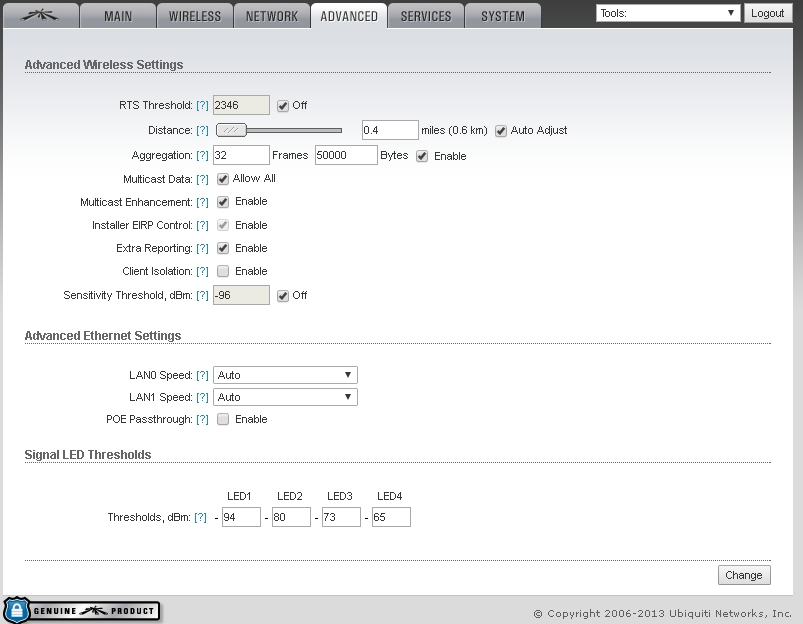Click the Aggregation Frames field
This screenshot has height=624, width=803.
241,155
